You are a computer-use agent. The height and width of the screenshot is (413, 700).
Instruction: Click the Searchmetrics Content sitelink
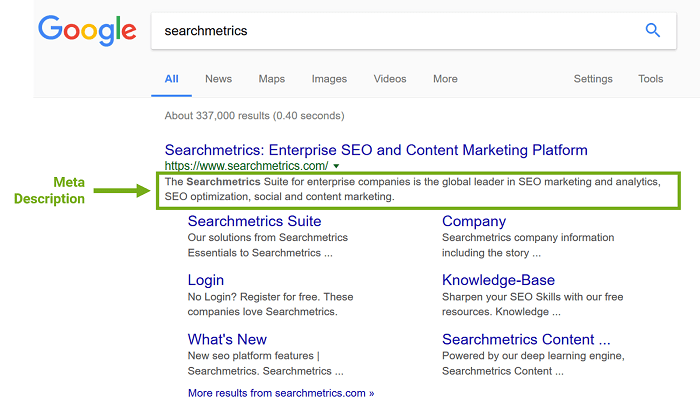click(x=526, y=339)
